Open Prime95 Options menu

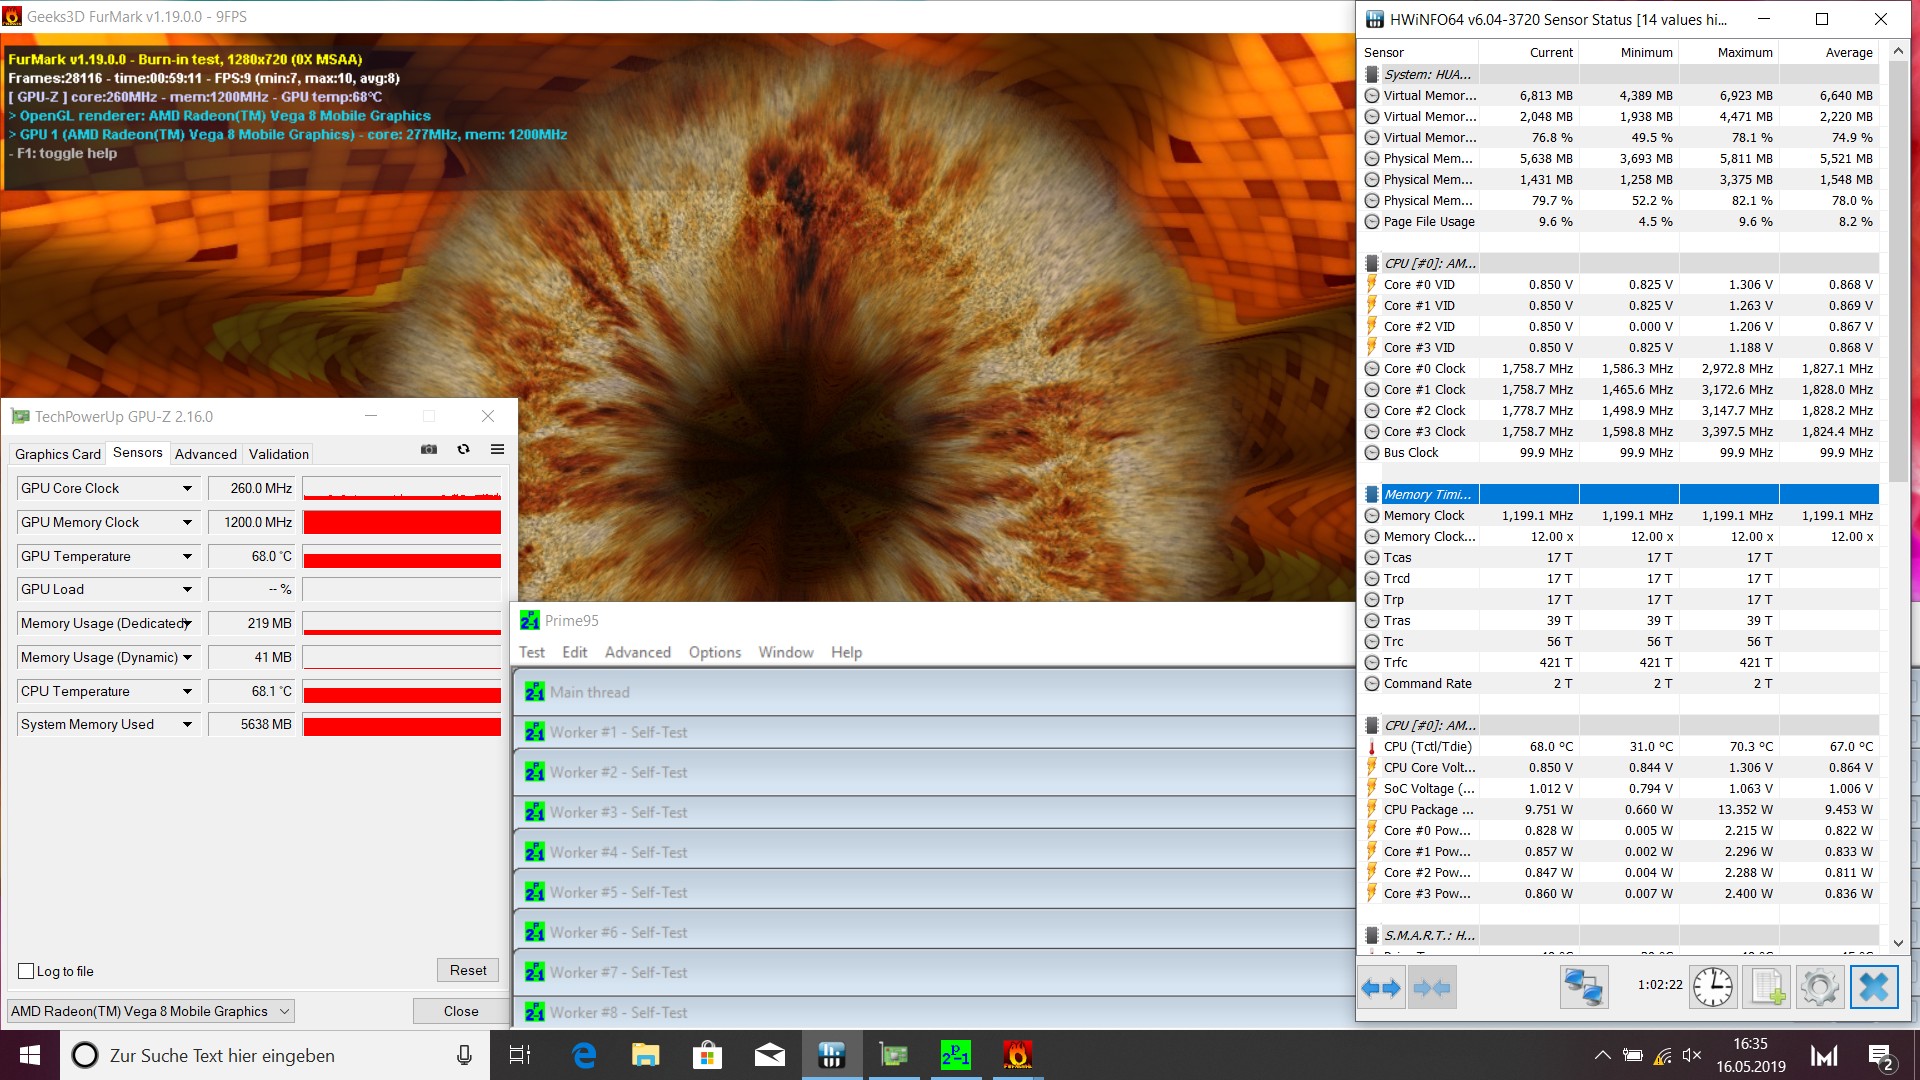[715, 652]
